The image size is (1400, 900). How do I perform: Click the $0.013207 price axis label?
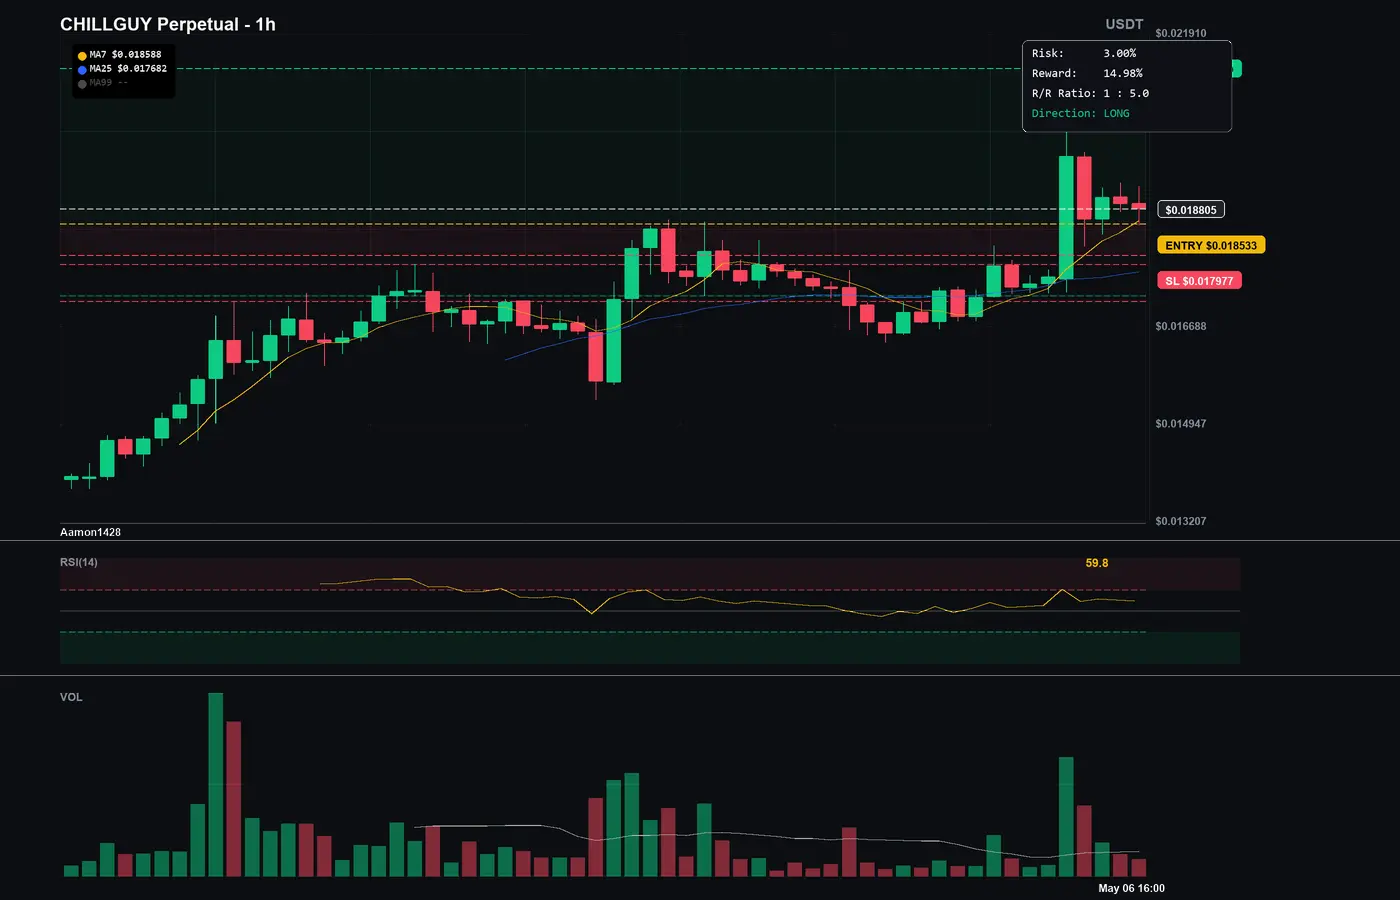1181,521
